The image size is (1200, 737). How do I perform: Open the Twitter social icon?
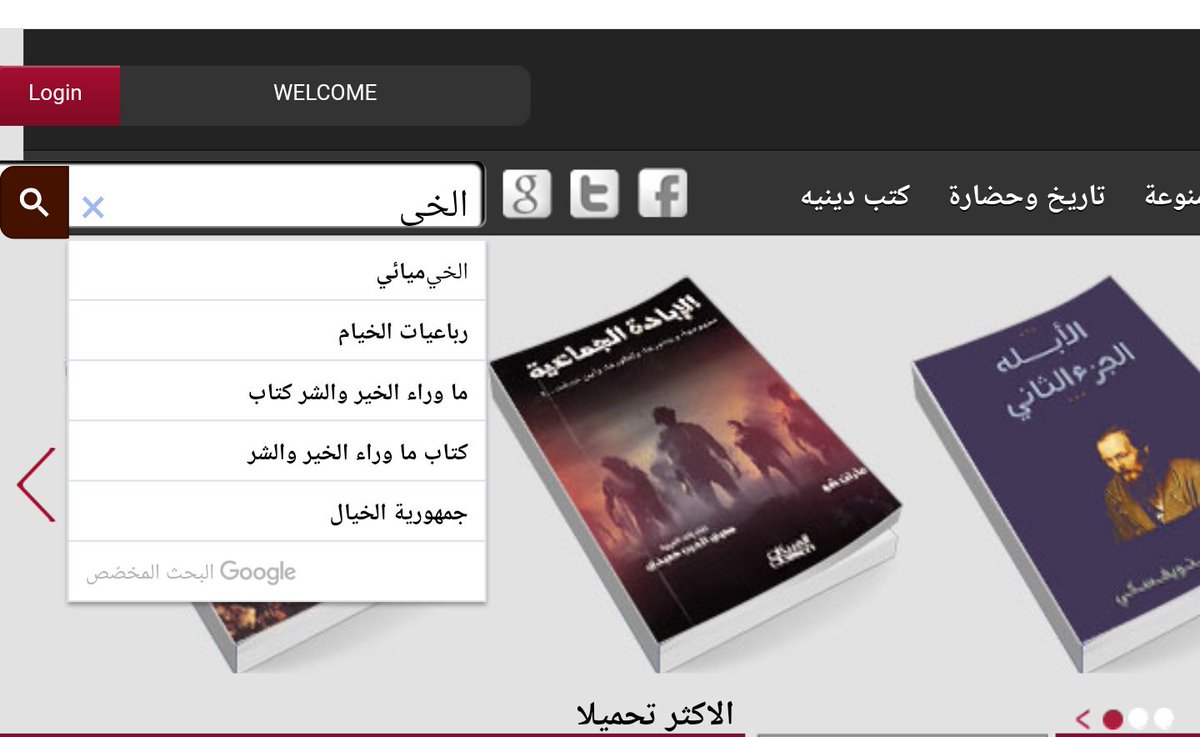point(595,194)
